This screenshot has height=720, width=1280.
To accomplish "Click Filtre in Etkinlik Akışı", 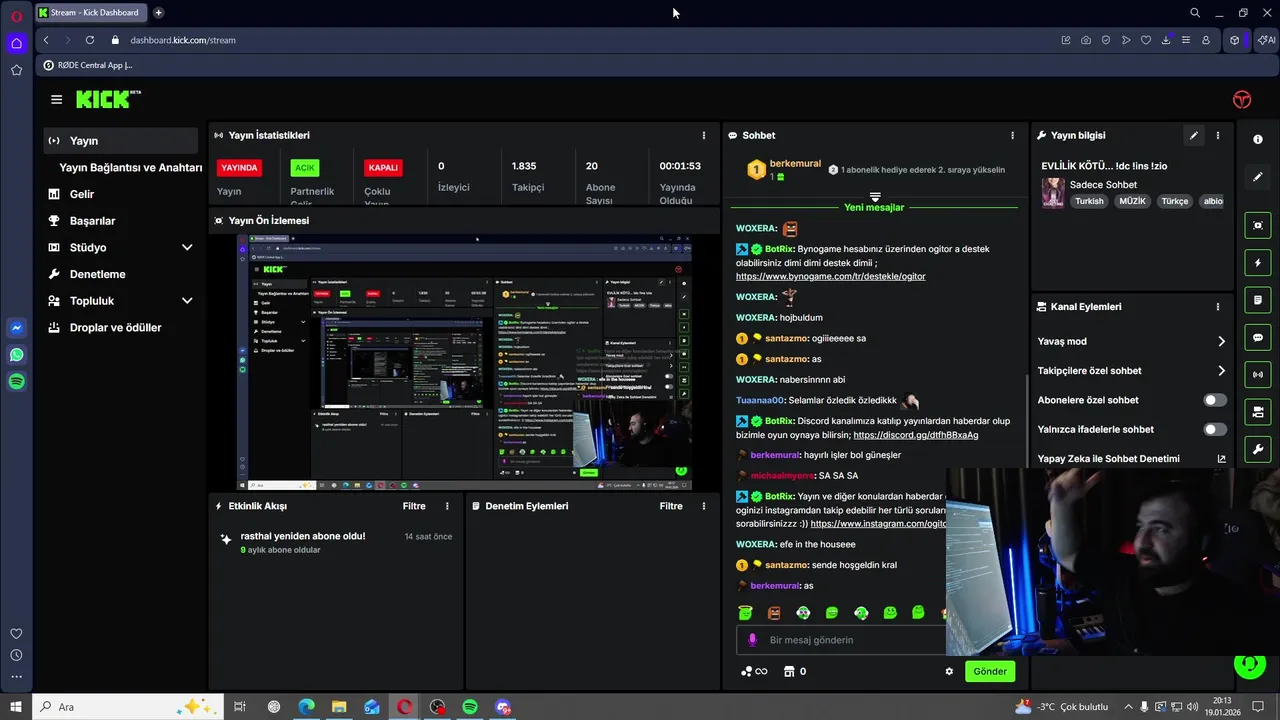I will [x=414, y=506].
